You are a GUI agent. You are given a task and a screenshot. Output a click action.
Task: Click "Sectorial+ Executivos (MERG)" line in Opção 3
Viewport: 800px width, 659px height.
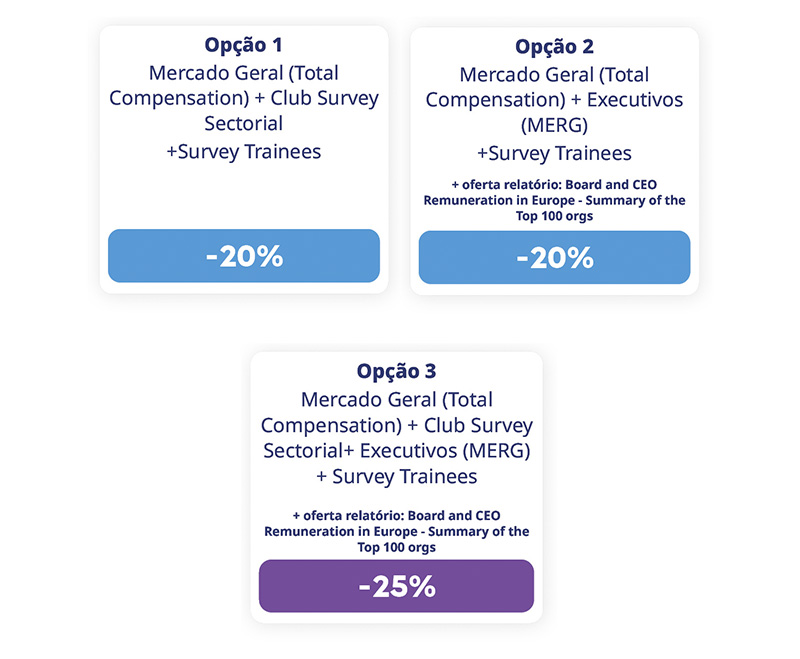click(x=396, y=451)
